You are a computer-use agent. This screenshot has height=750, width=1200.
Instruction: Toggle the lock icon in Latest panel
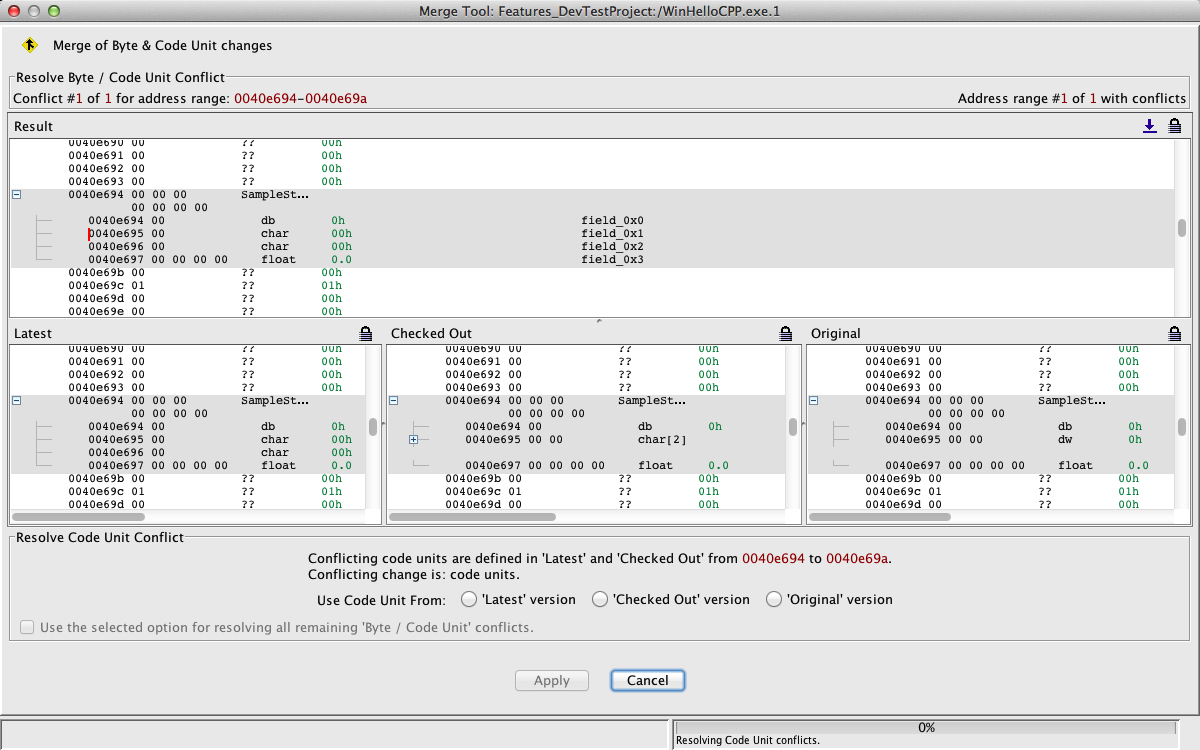365,333
